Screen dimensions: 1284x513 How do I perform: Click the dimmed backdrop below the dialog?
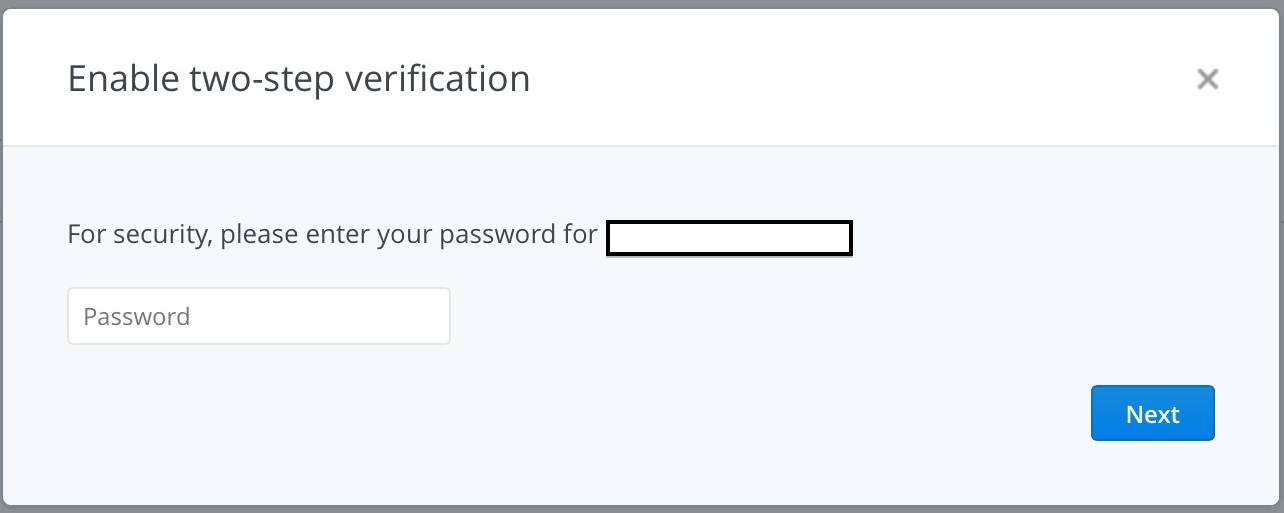(640, 509)
